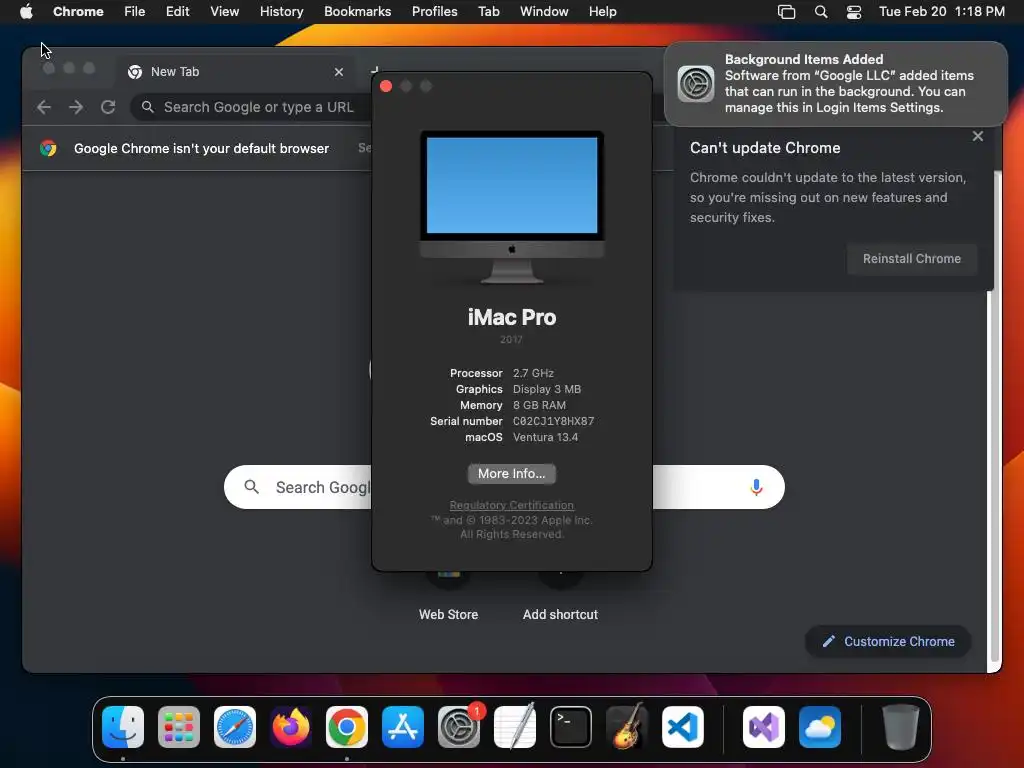
Task: Open Finder from the Dock
Action: 123,727
